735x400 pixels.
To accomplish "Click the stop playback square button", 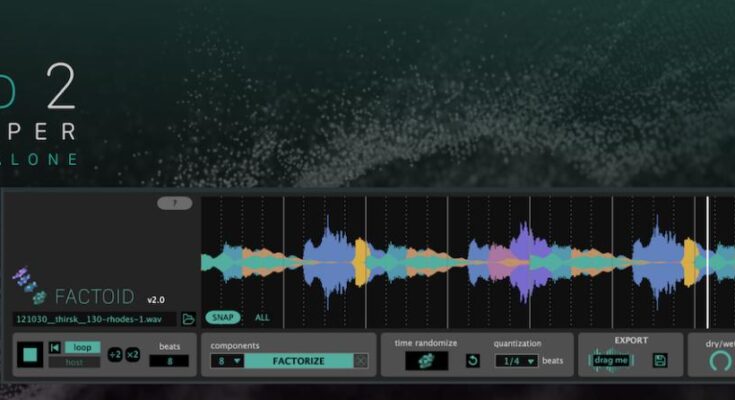I will (x=30, y=355).
